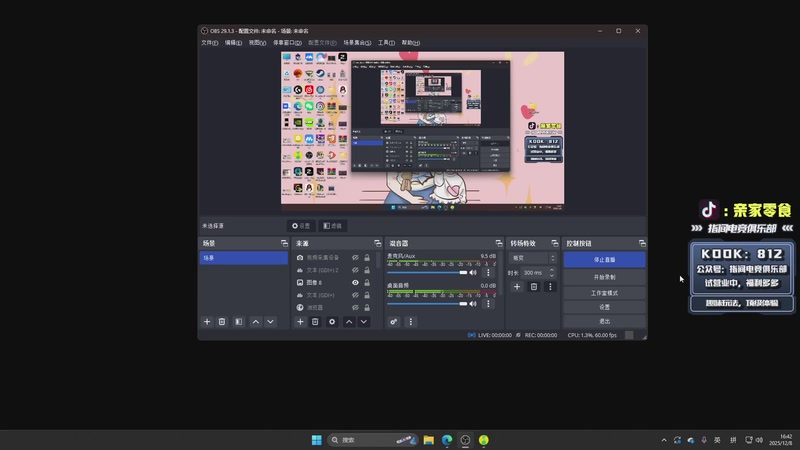Move the scene up with the Scenes up arrow

(256, 321)
